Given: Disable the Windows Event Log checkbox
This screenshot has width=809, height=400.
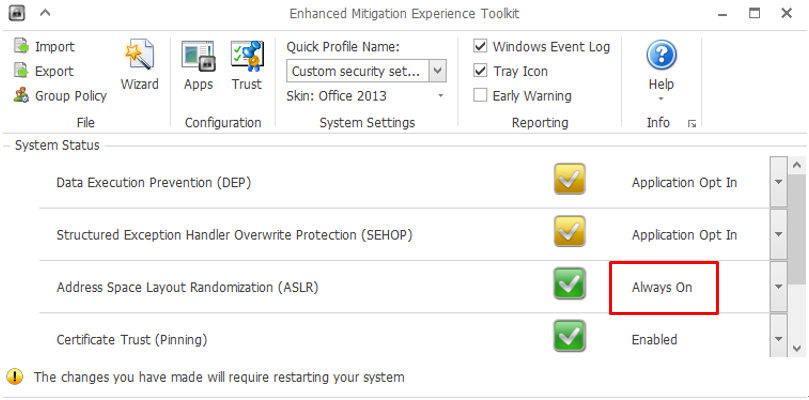Looking at the screenshot, I should pyautogui.click(x=480, y=46).
